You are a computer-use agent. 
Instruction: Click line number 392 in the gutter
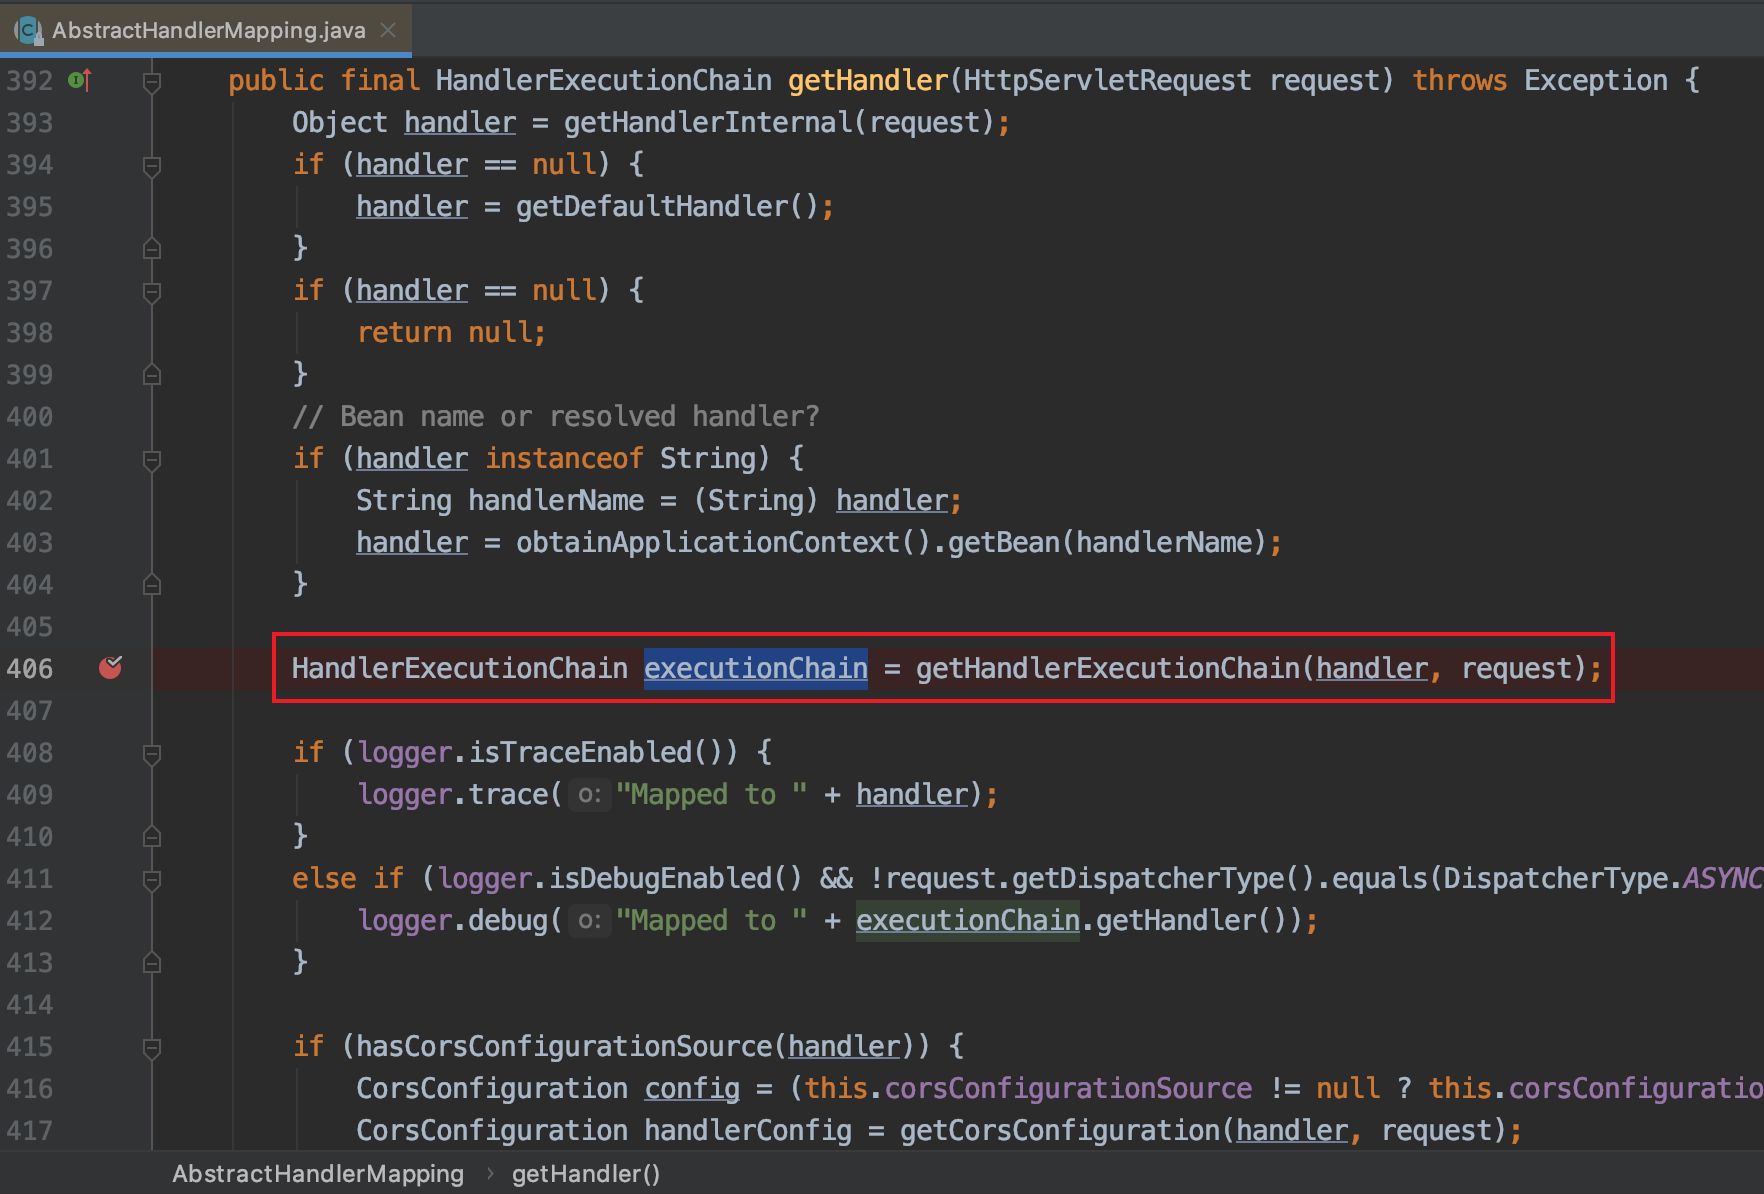click(x=29, y=80)
